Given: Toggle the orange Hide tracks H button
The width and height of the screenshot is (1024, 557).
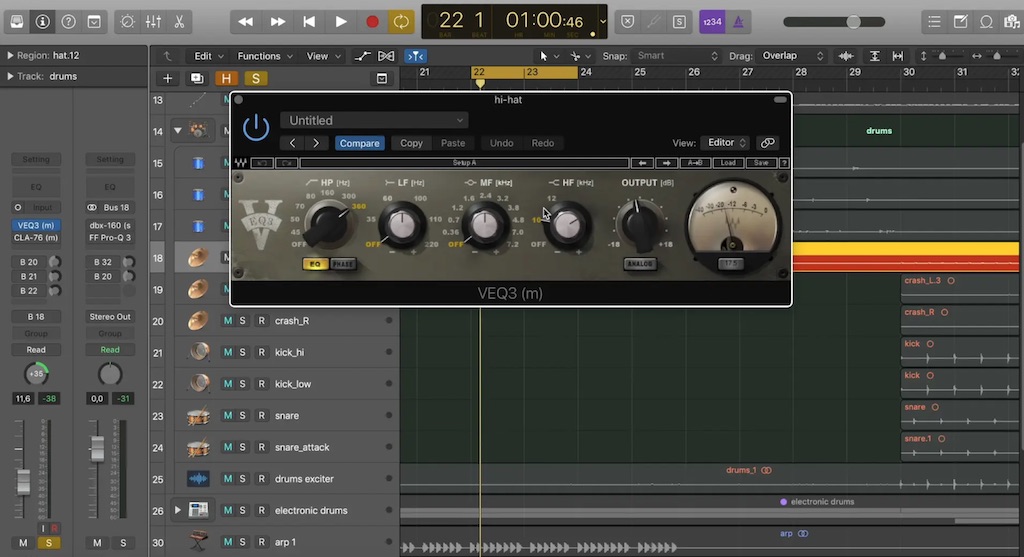Looking at the screenshot, I should pos(226,78).
